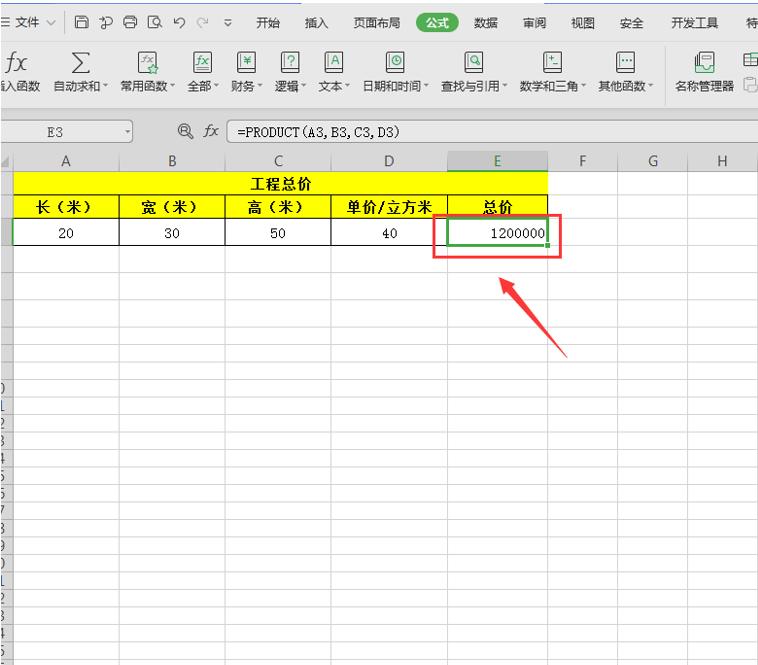Viewport: 758px width, 665px height.
Task: Select the 公式 ribbon tab
Action: 437,23
